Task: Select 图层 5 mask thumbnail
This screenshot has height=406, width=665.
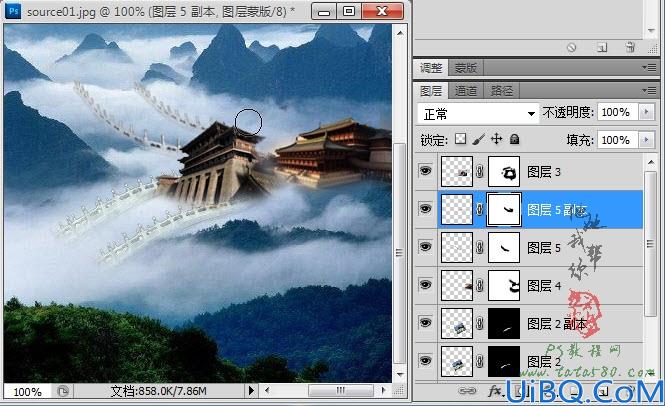Action: tap(504, 247)
